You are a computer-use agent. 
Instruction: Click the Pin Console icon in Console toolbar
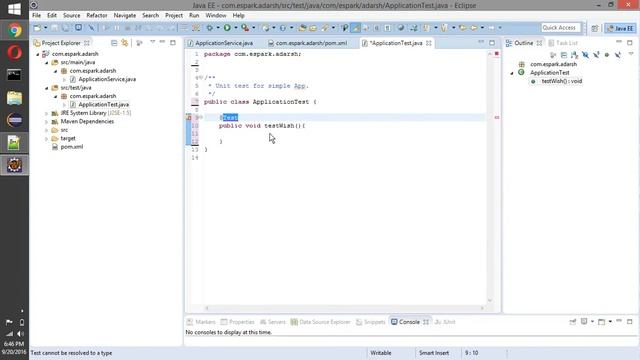point(573,322)
